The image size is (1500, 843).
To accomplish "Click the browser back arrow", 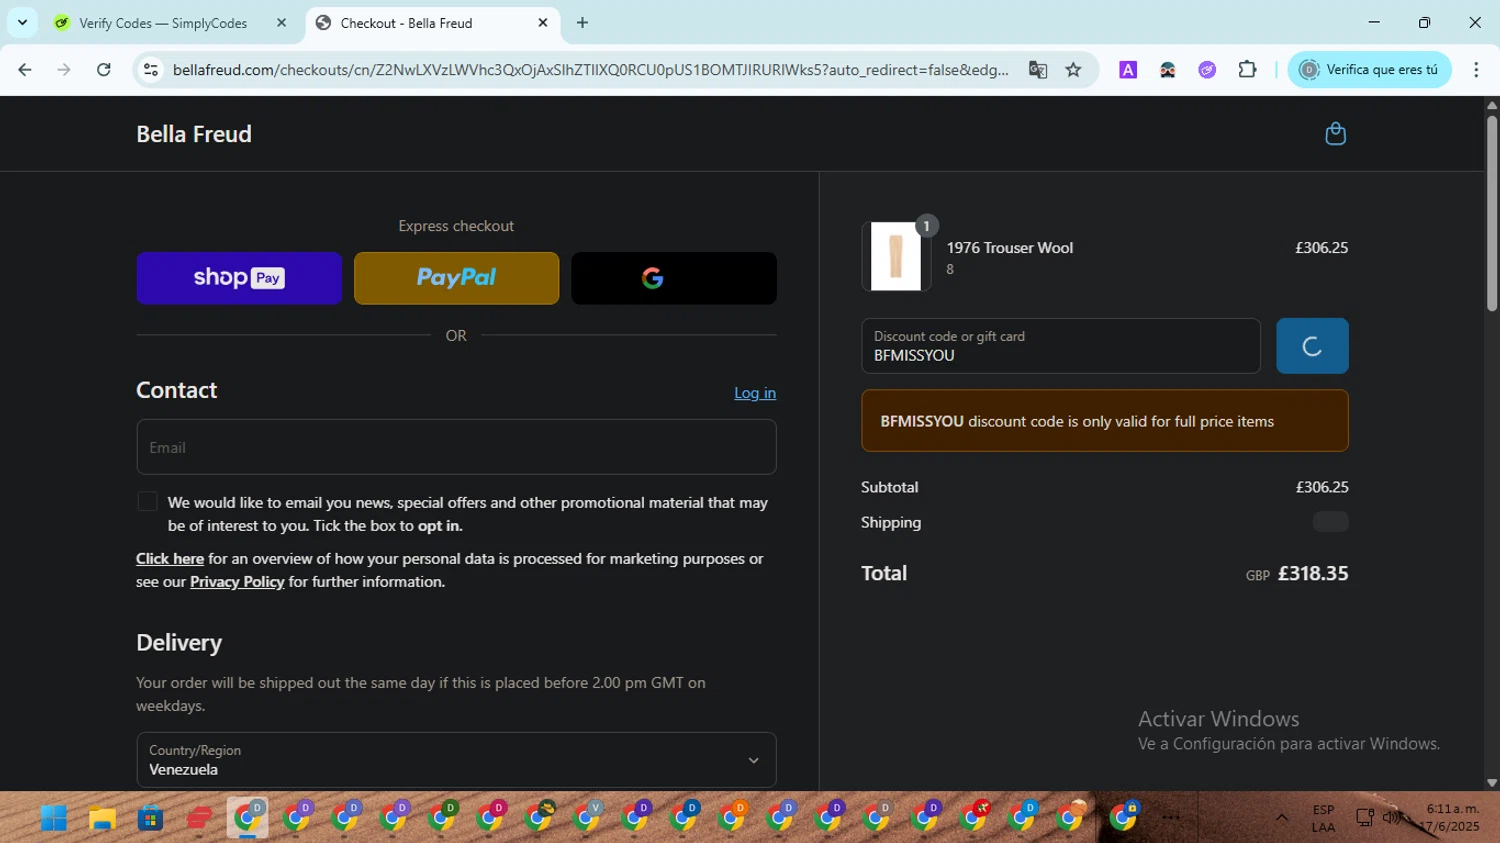I will [x=25, y=70].
